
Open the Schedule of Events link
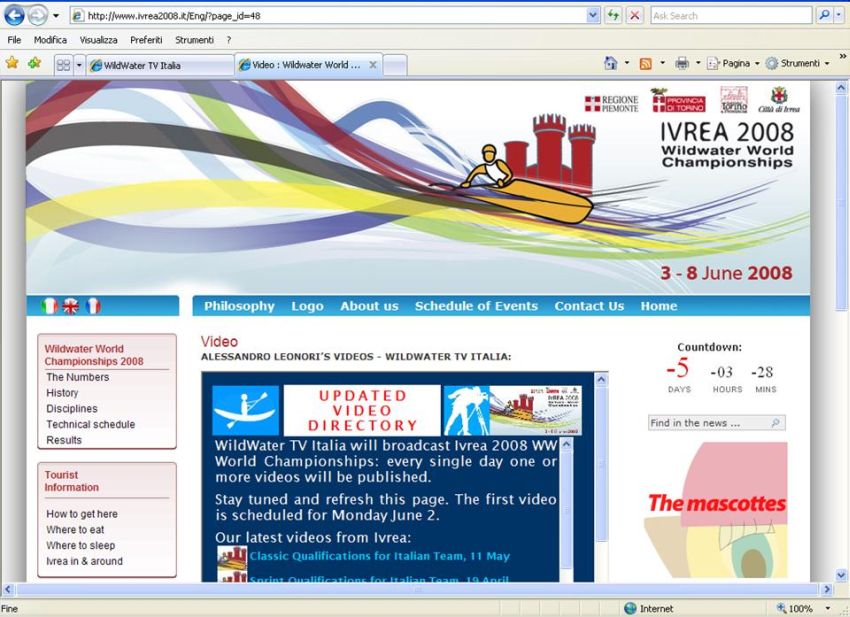click(x=476, y=306)
